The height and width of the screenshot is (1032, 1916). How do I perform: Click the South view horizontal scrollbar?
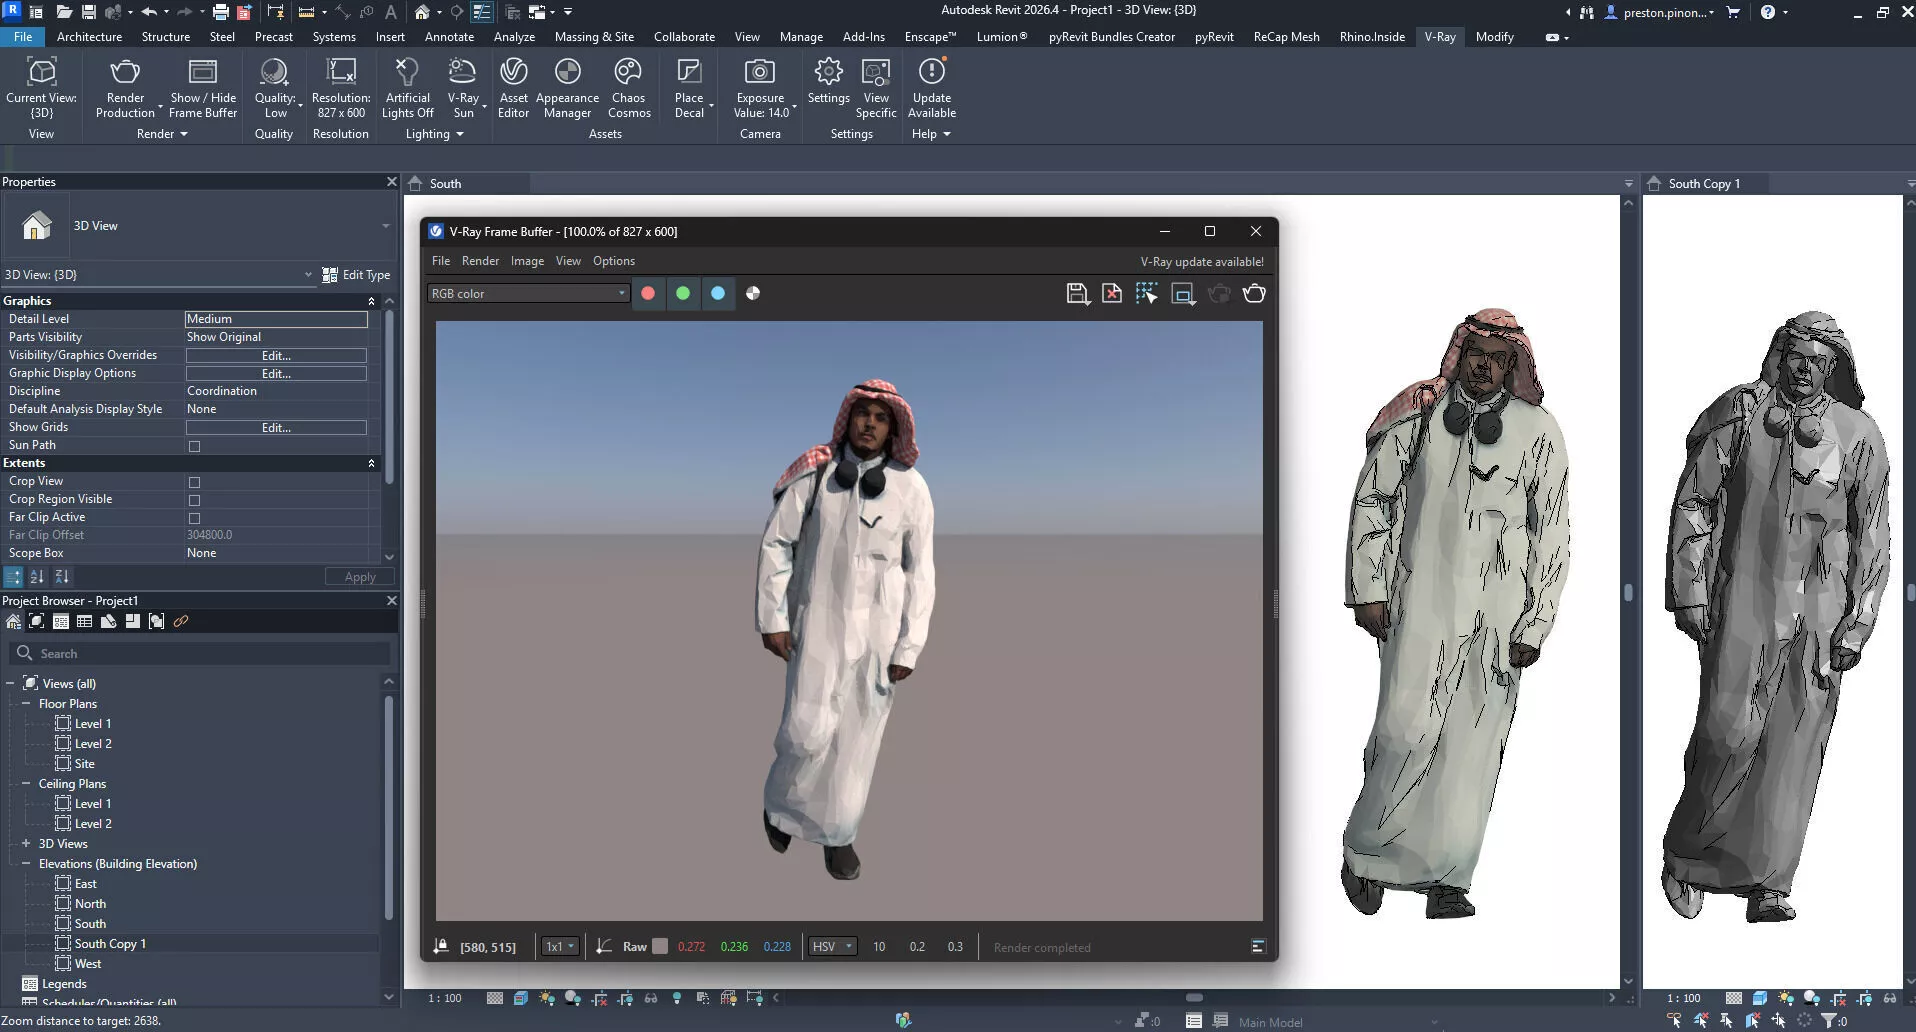(x=1194, y=997)
